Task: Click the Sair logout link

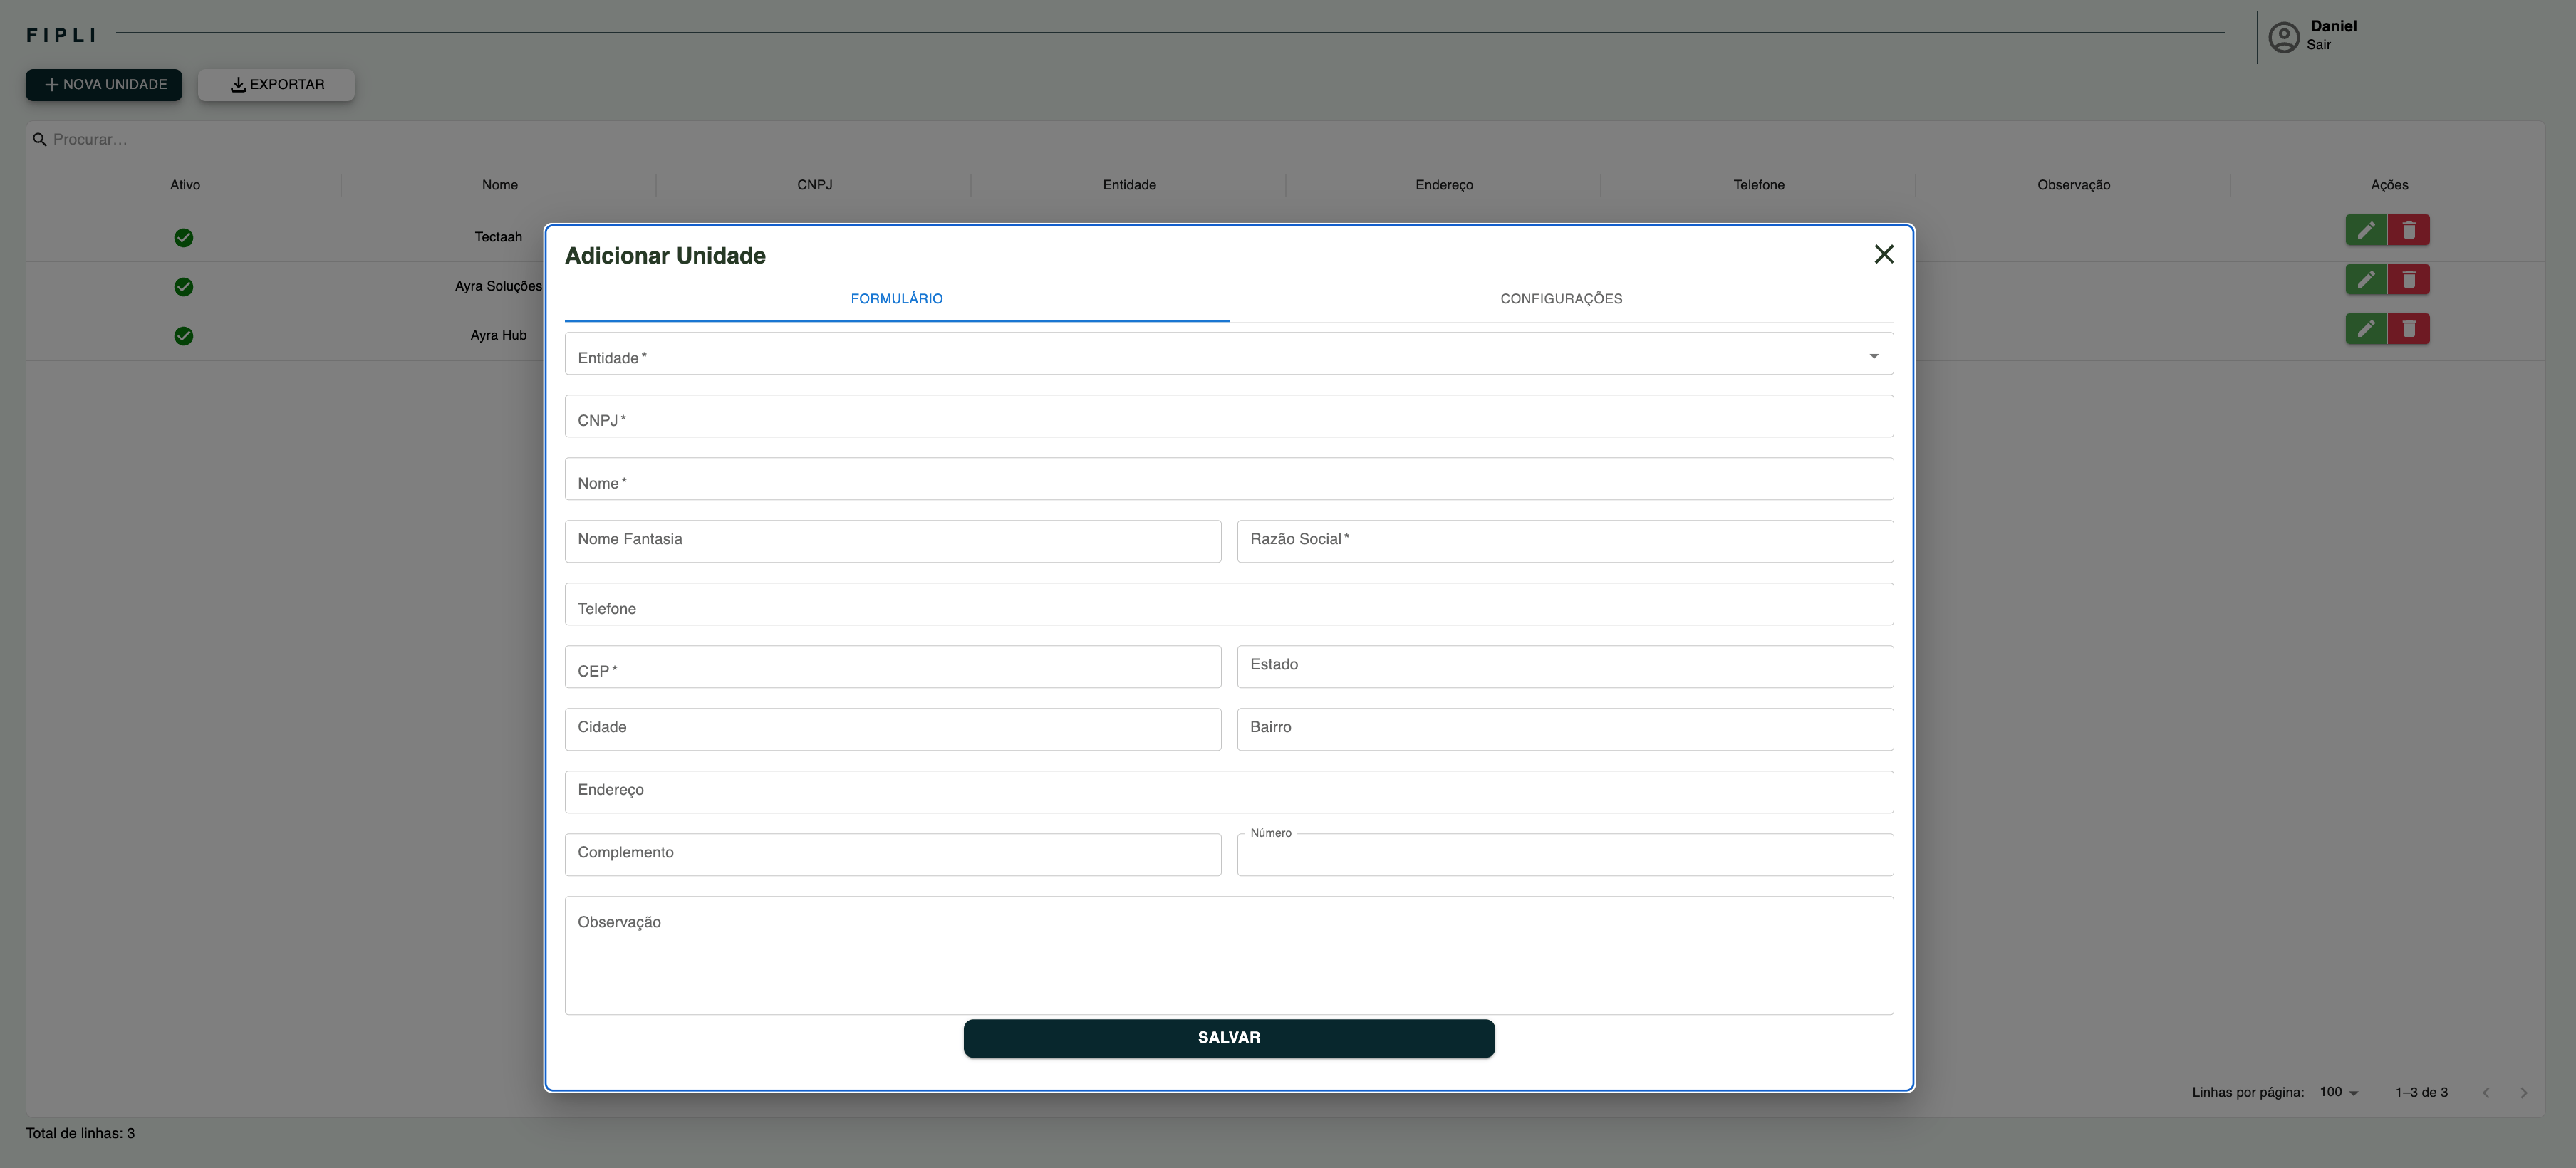Action: 2318,45
